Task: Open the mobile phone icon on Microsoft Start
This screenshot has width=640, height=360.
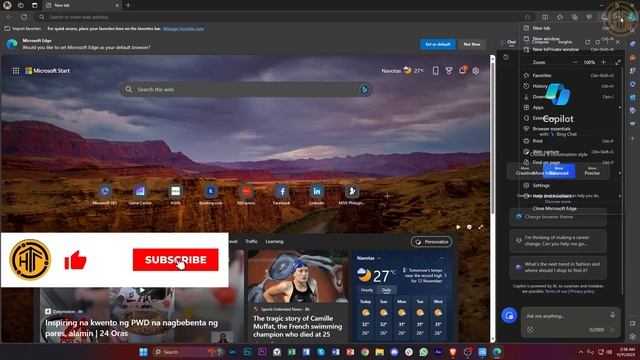Action: click(x=436, y=71)
